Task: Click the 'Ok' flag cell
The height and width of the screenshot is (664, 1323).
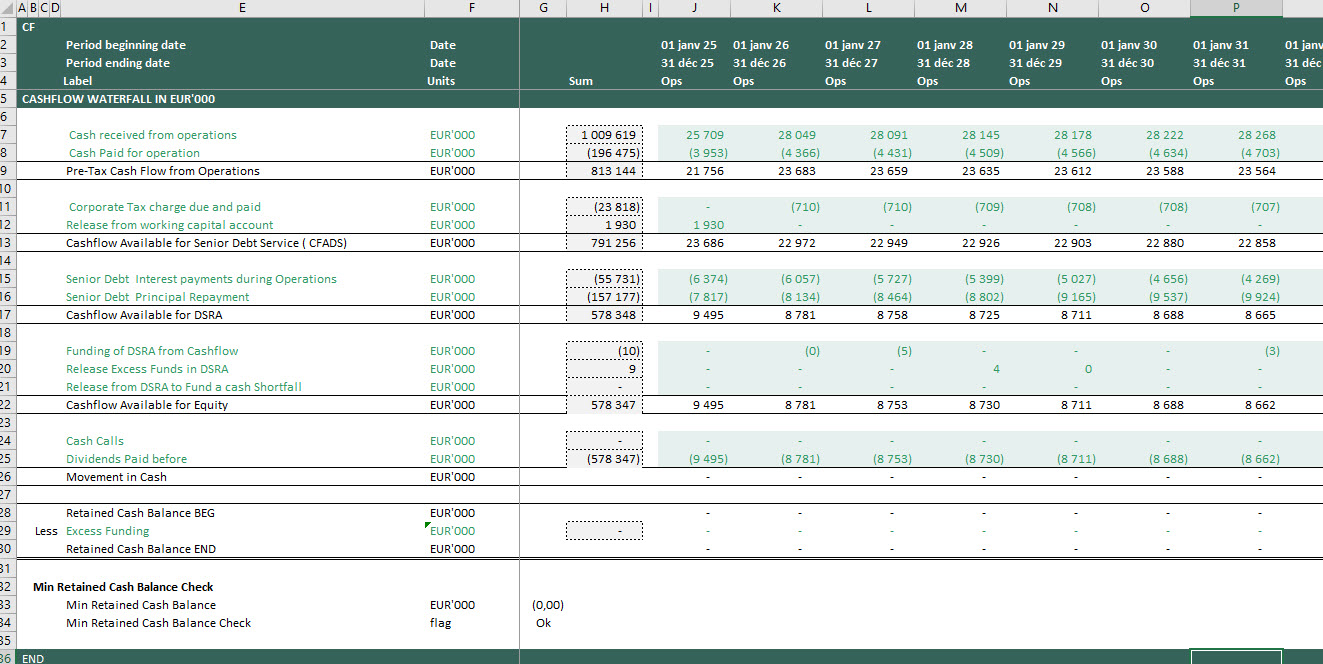Action: tap(543, 623)
